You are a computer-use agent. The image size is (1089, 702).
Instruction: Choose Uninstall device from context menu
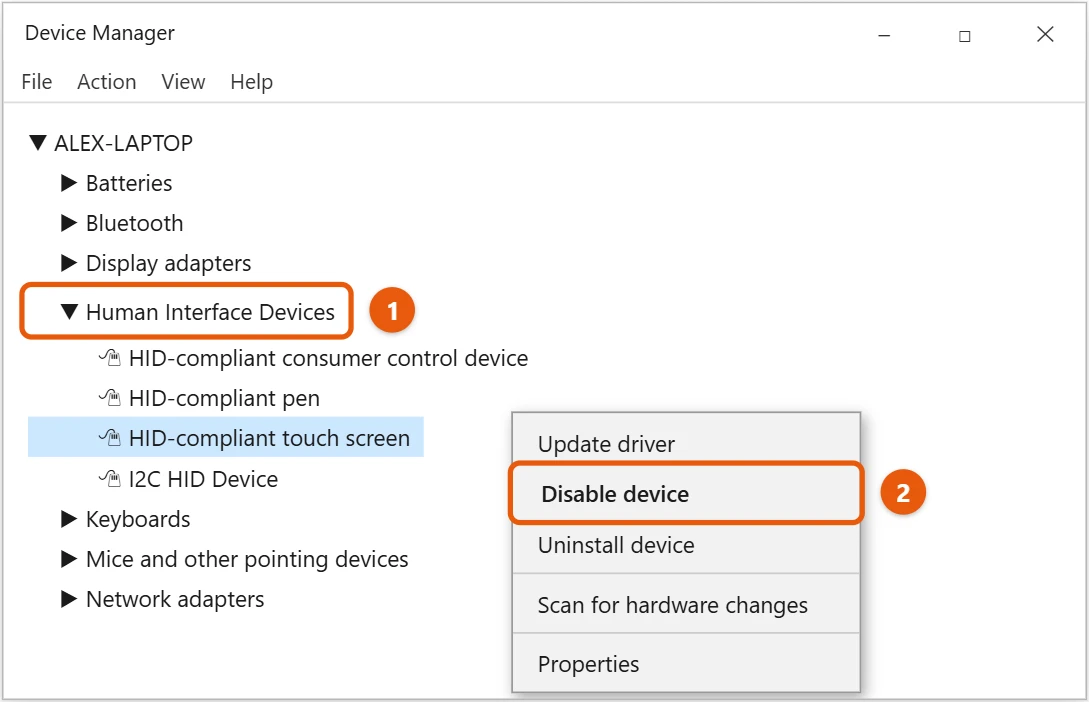[685, 546]
